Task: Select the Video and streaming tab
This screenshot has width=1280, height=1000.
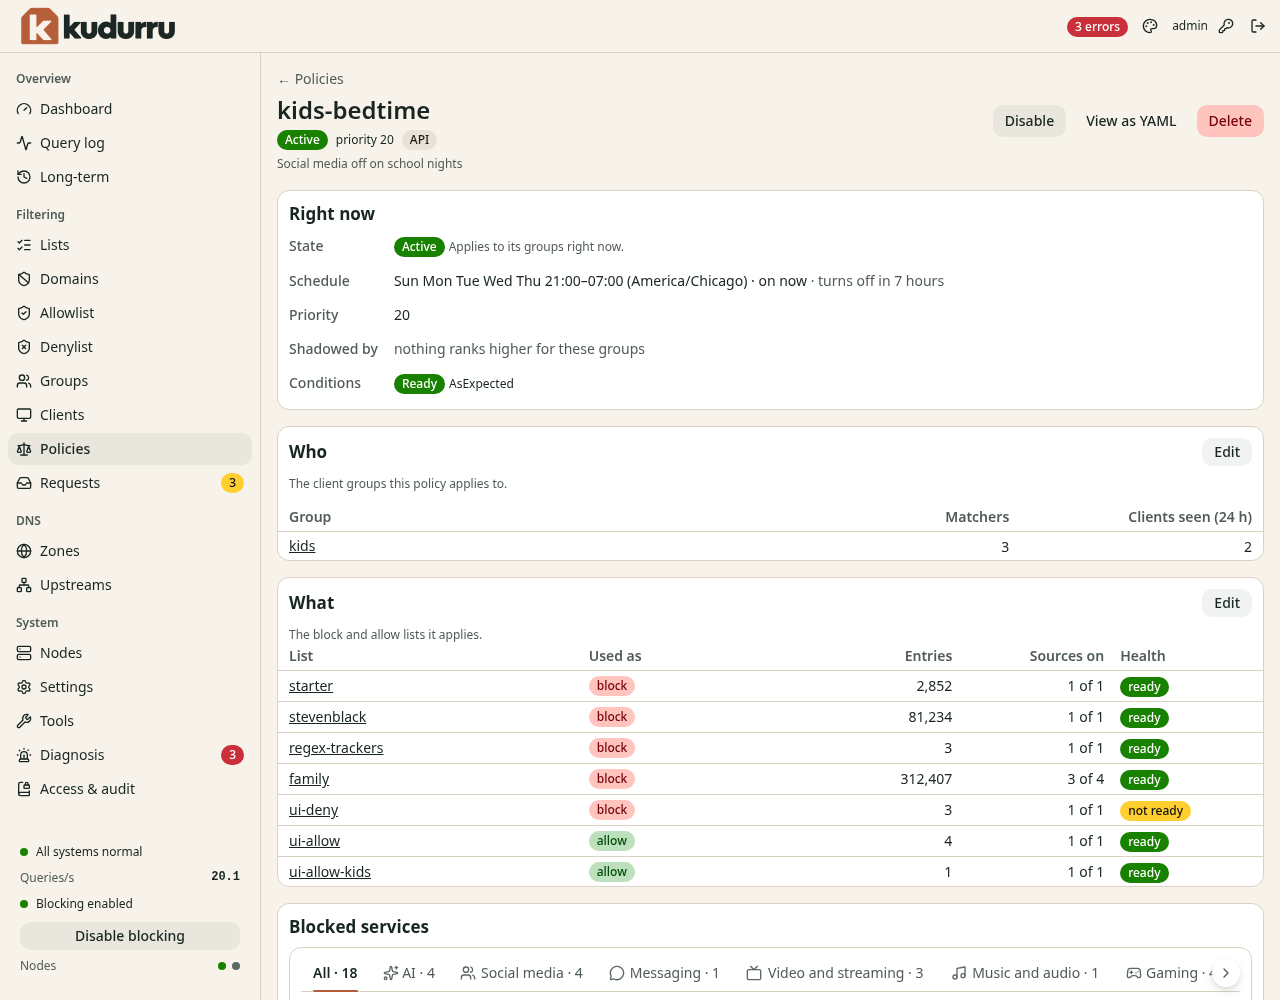Action: tap(835, 973)
